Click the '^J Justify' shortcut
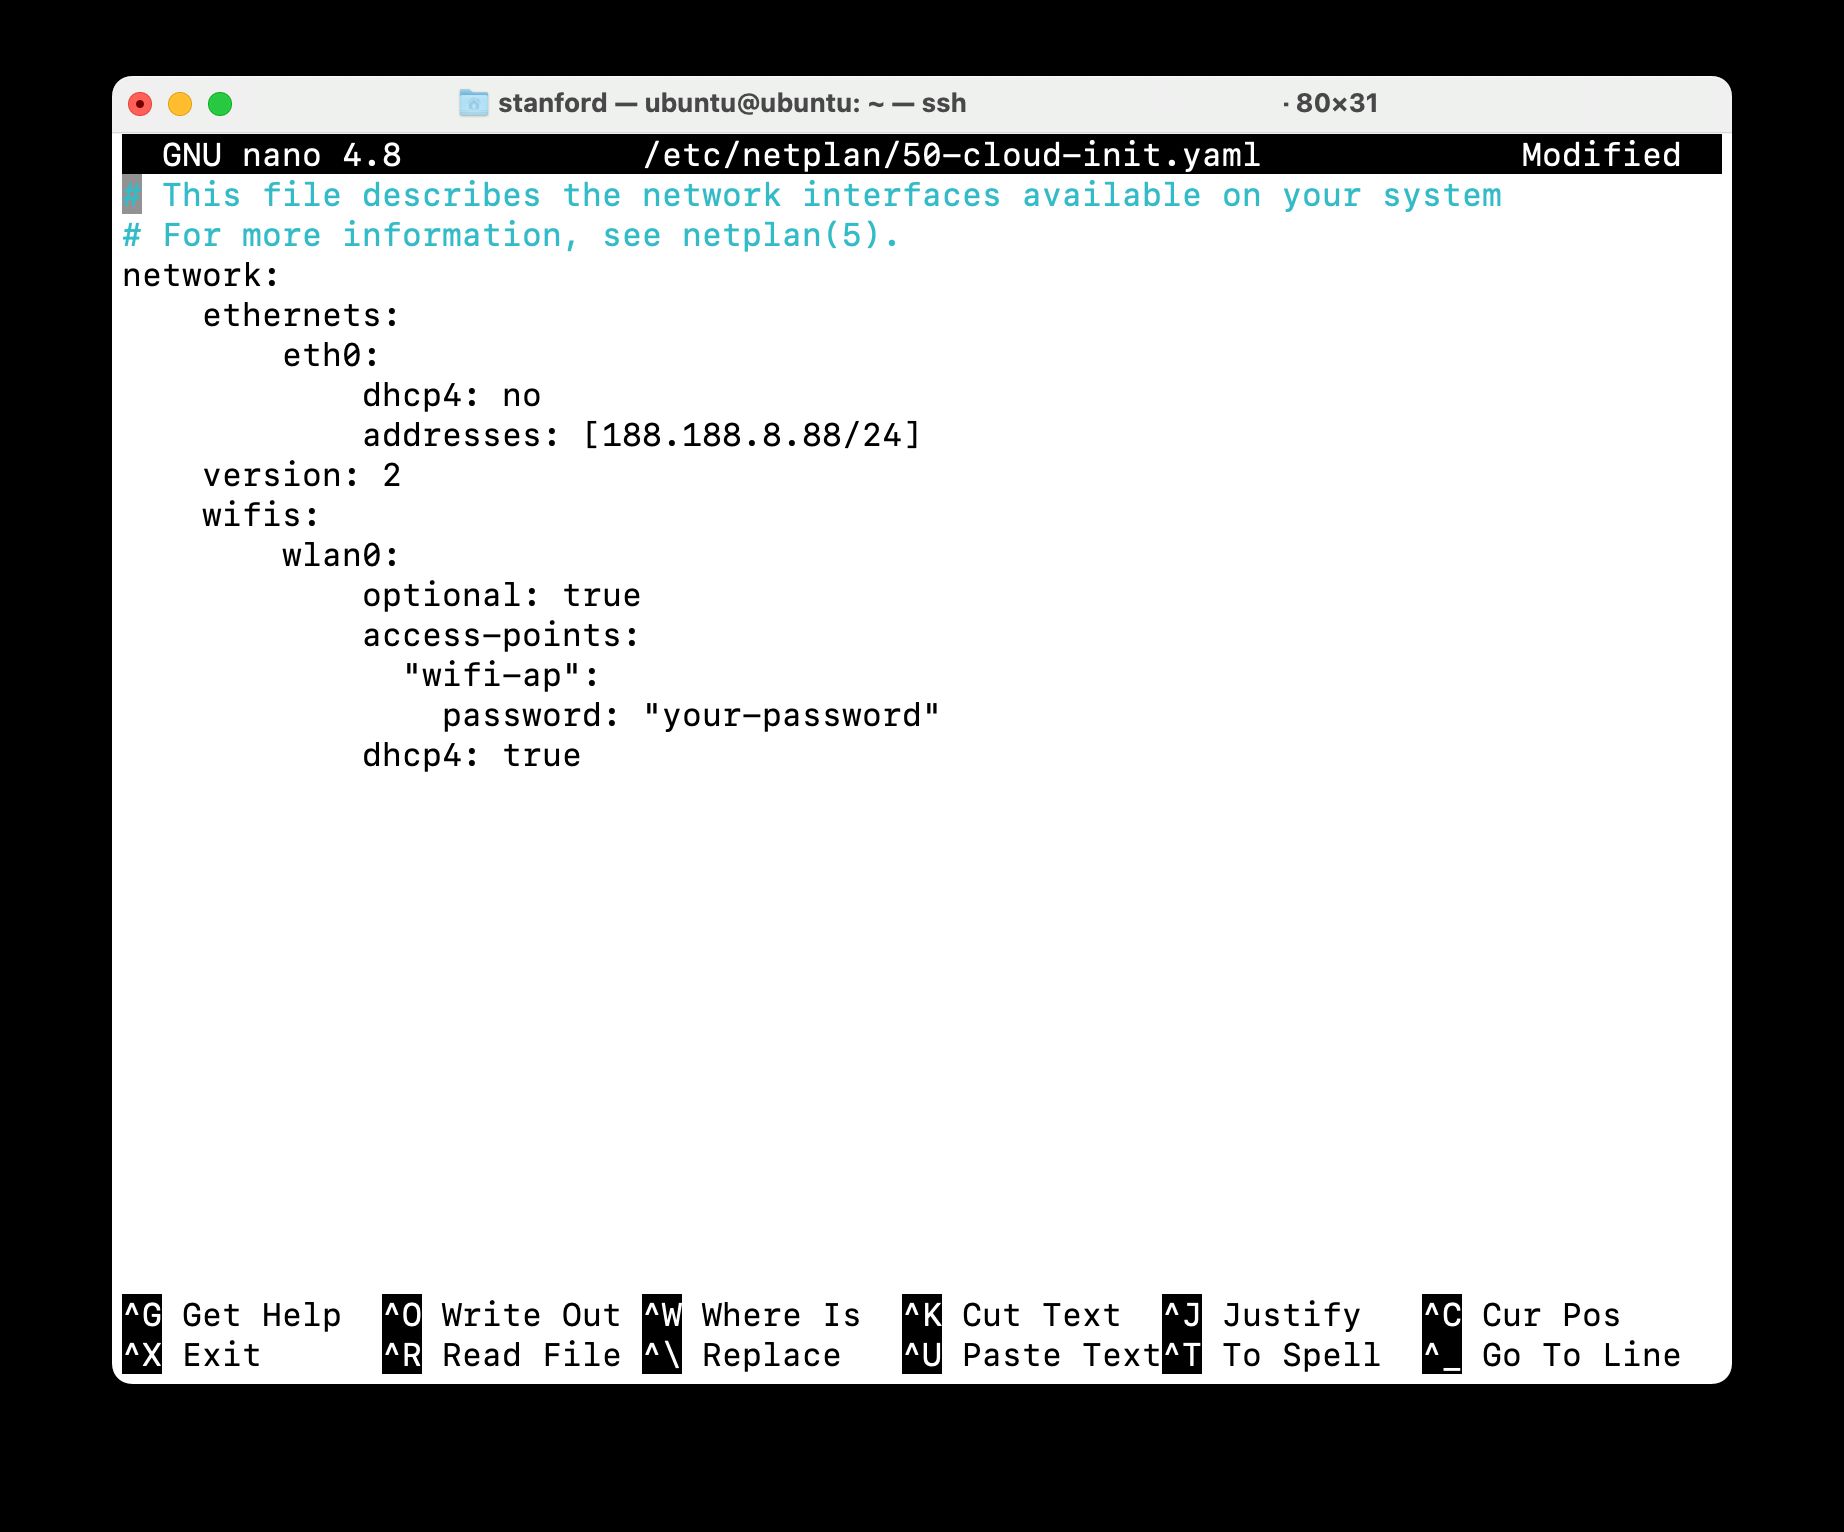Screen dimensions: 1844x1532 (x=1262, y=1314)
